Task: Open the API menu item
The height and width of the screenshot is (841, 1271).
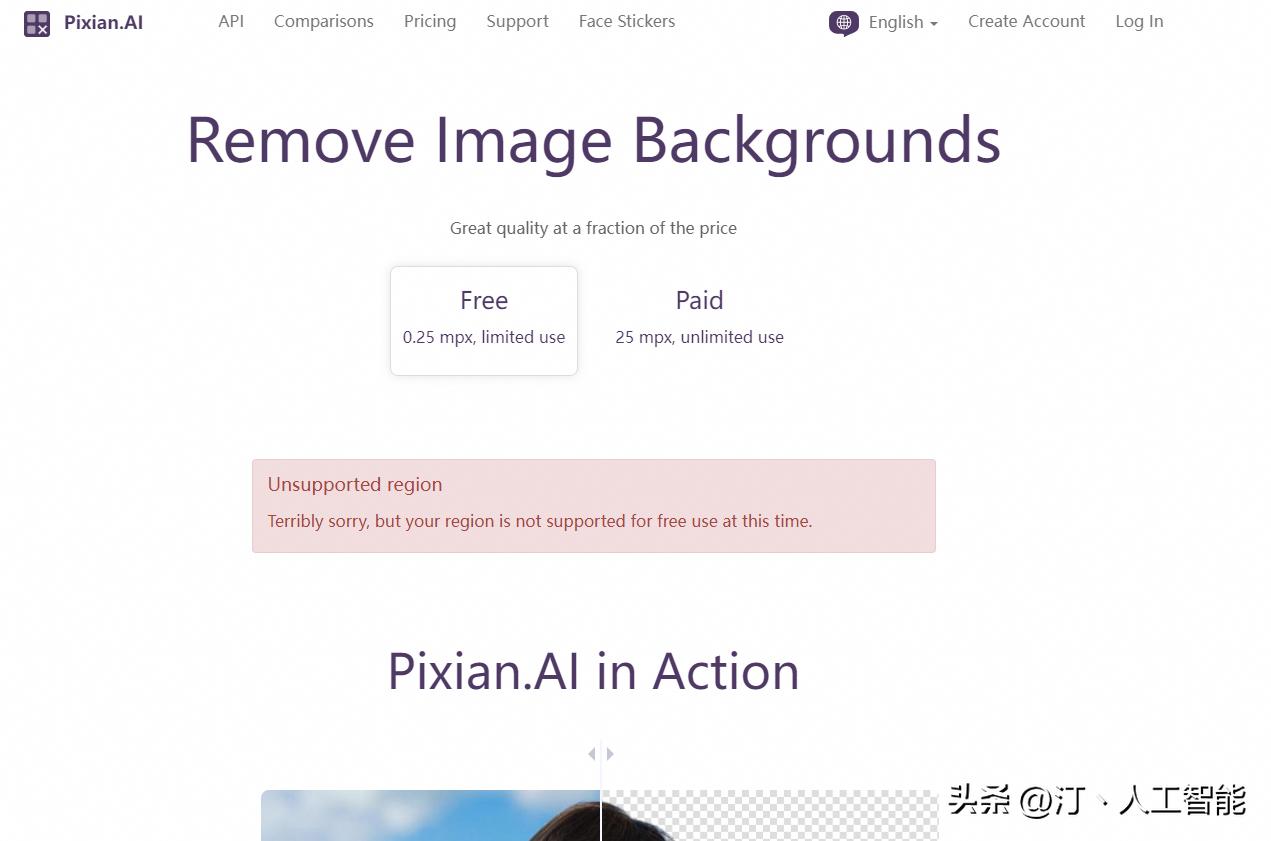Action: tap(231, 21)
